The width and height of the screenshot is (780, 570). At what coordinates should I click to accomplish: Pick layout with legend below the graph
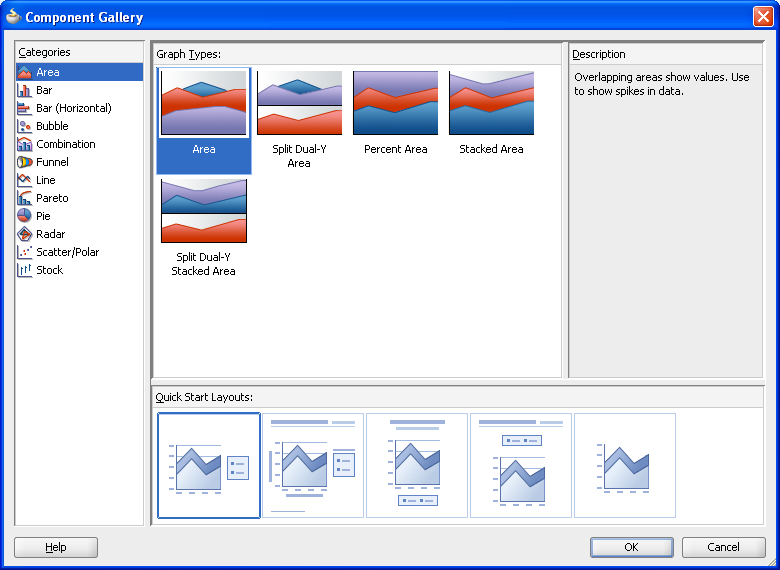tap(417, 466)
